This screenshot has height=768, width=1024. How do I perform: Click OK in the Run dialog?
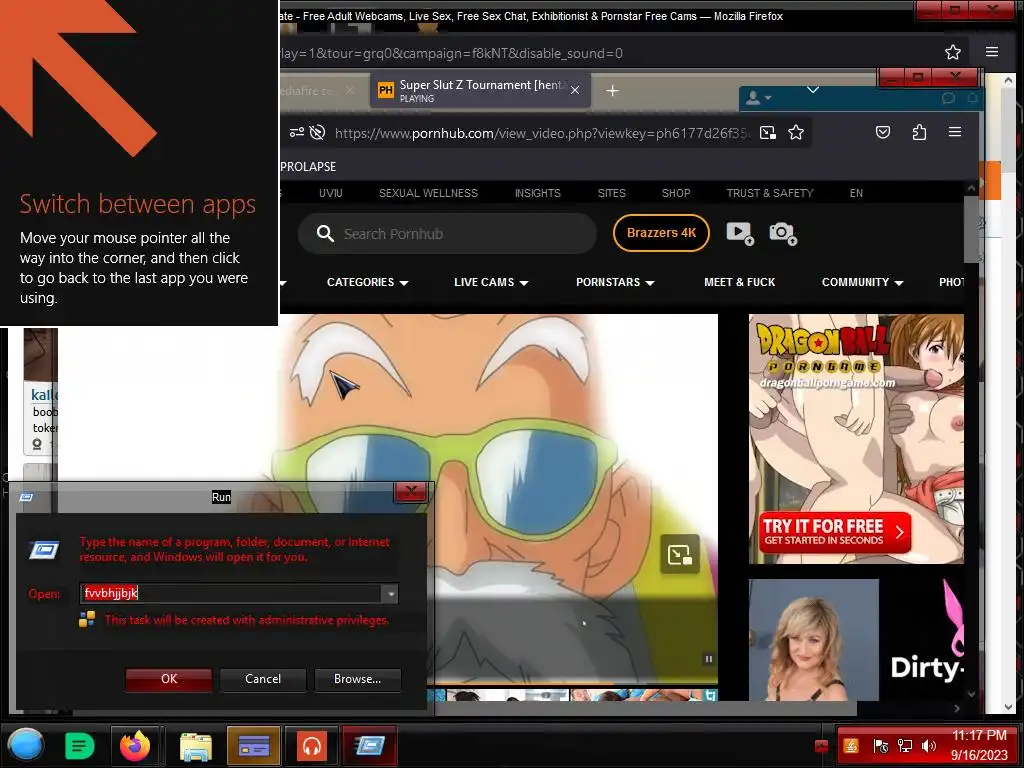coord(169,679)
